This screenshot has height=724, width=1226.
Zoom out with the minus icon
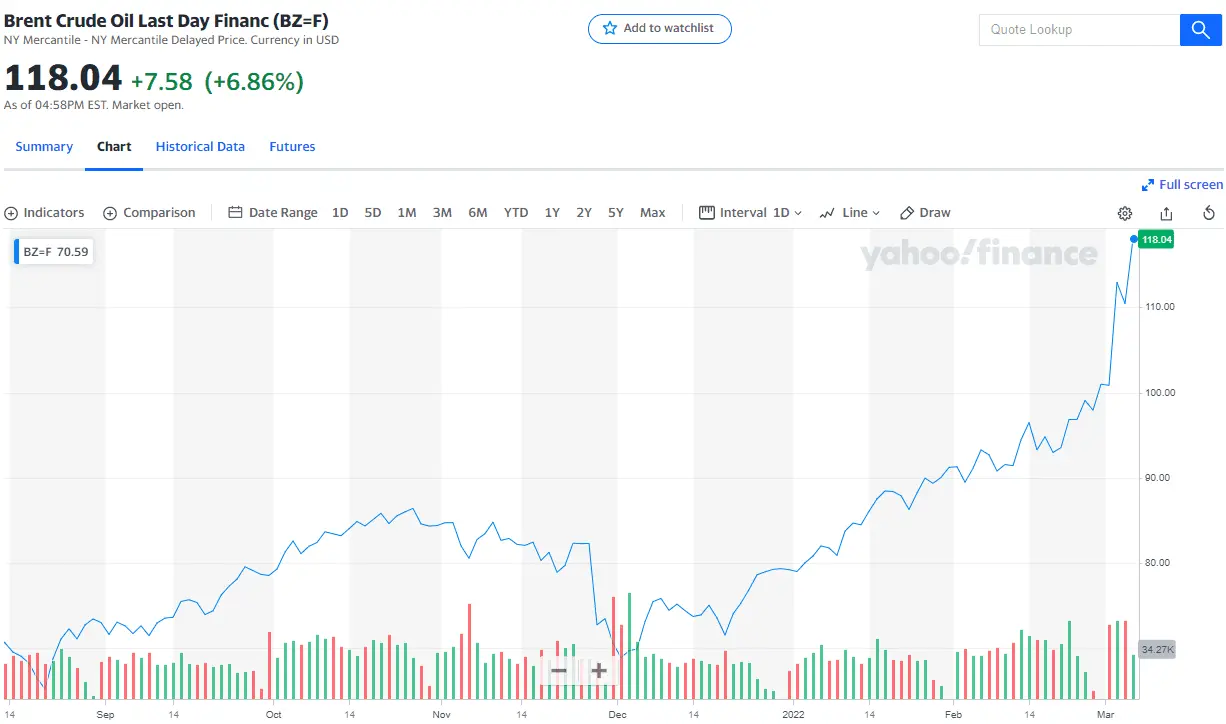[x=559, y=670]
